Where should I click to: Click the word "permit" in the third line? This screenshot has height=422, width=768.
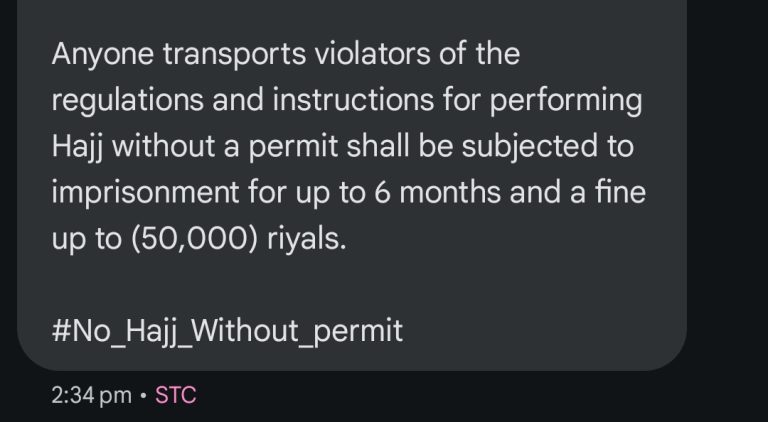(293, 147)
